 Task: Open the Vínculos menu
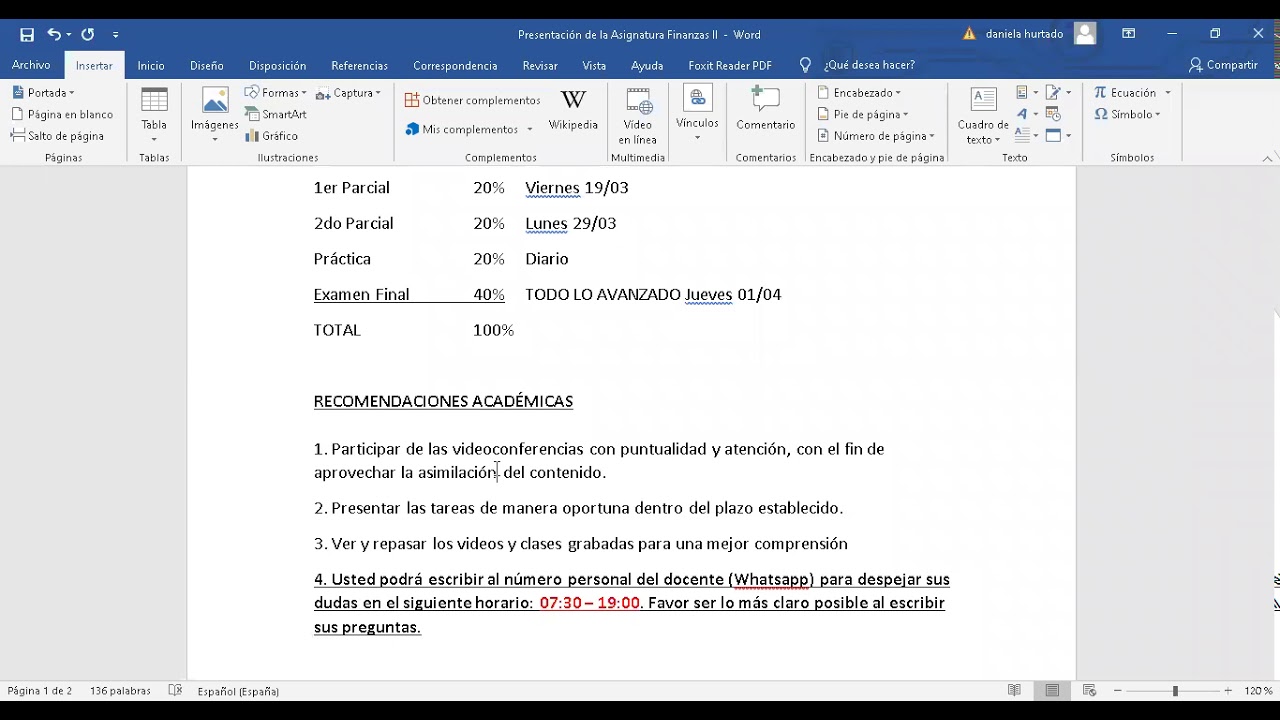click(x=697, y=113)
